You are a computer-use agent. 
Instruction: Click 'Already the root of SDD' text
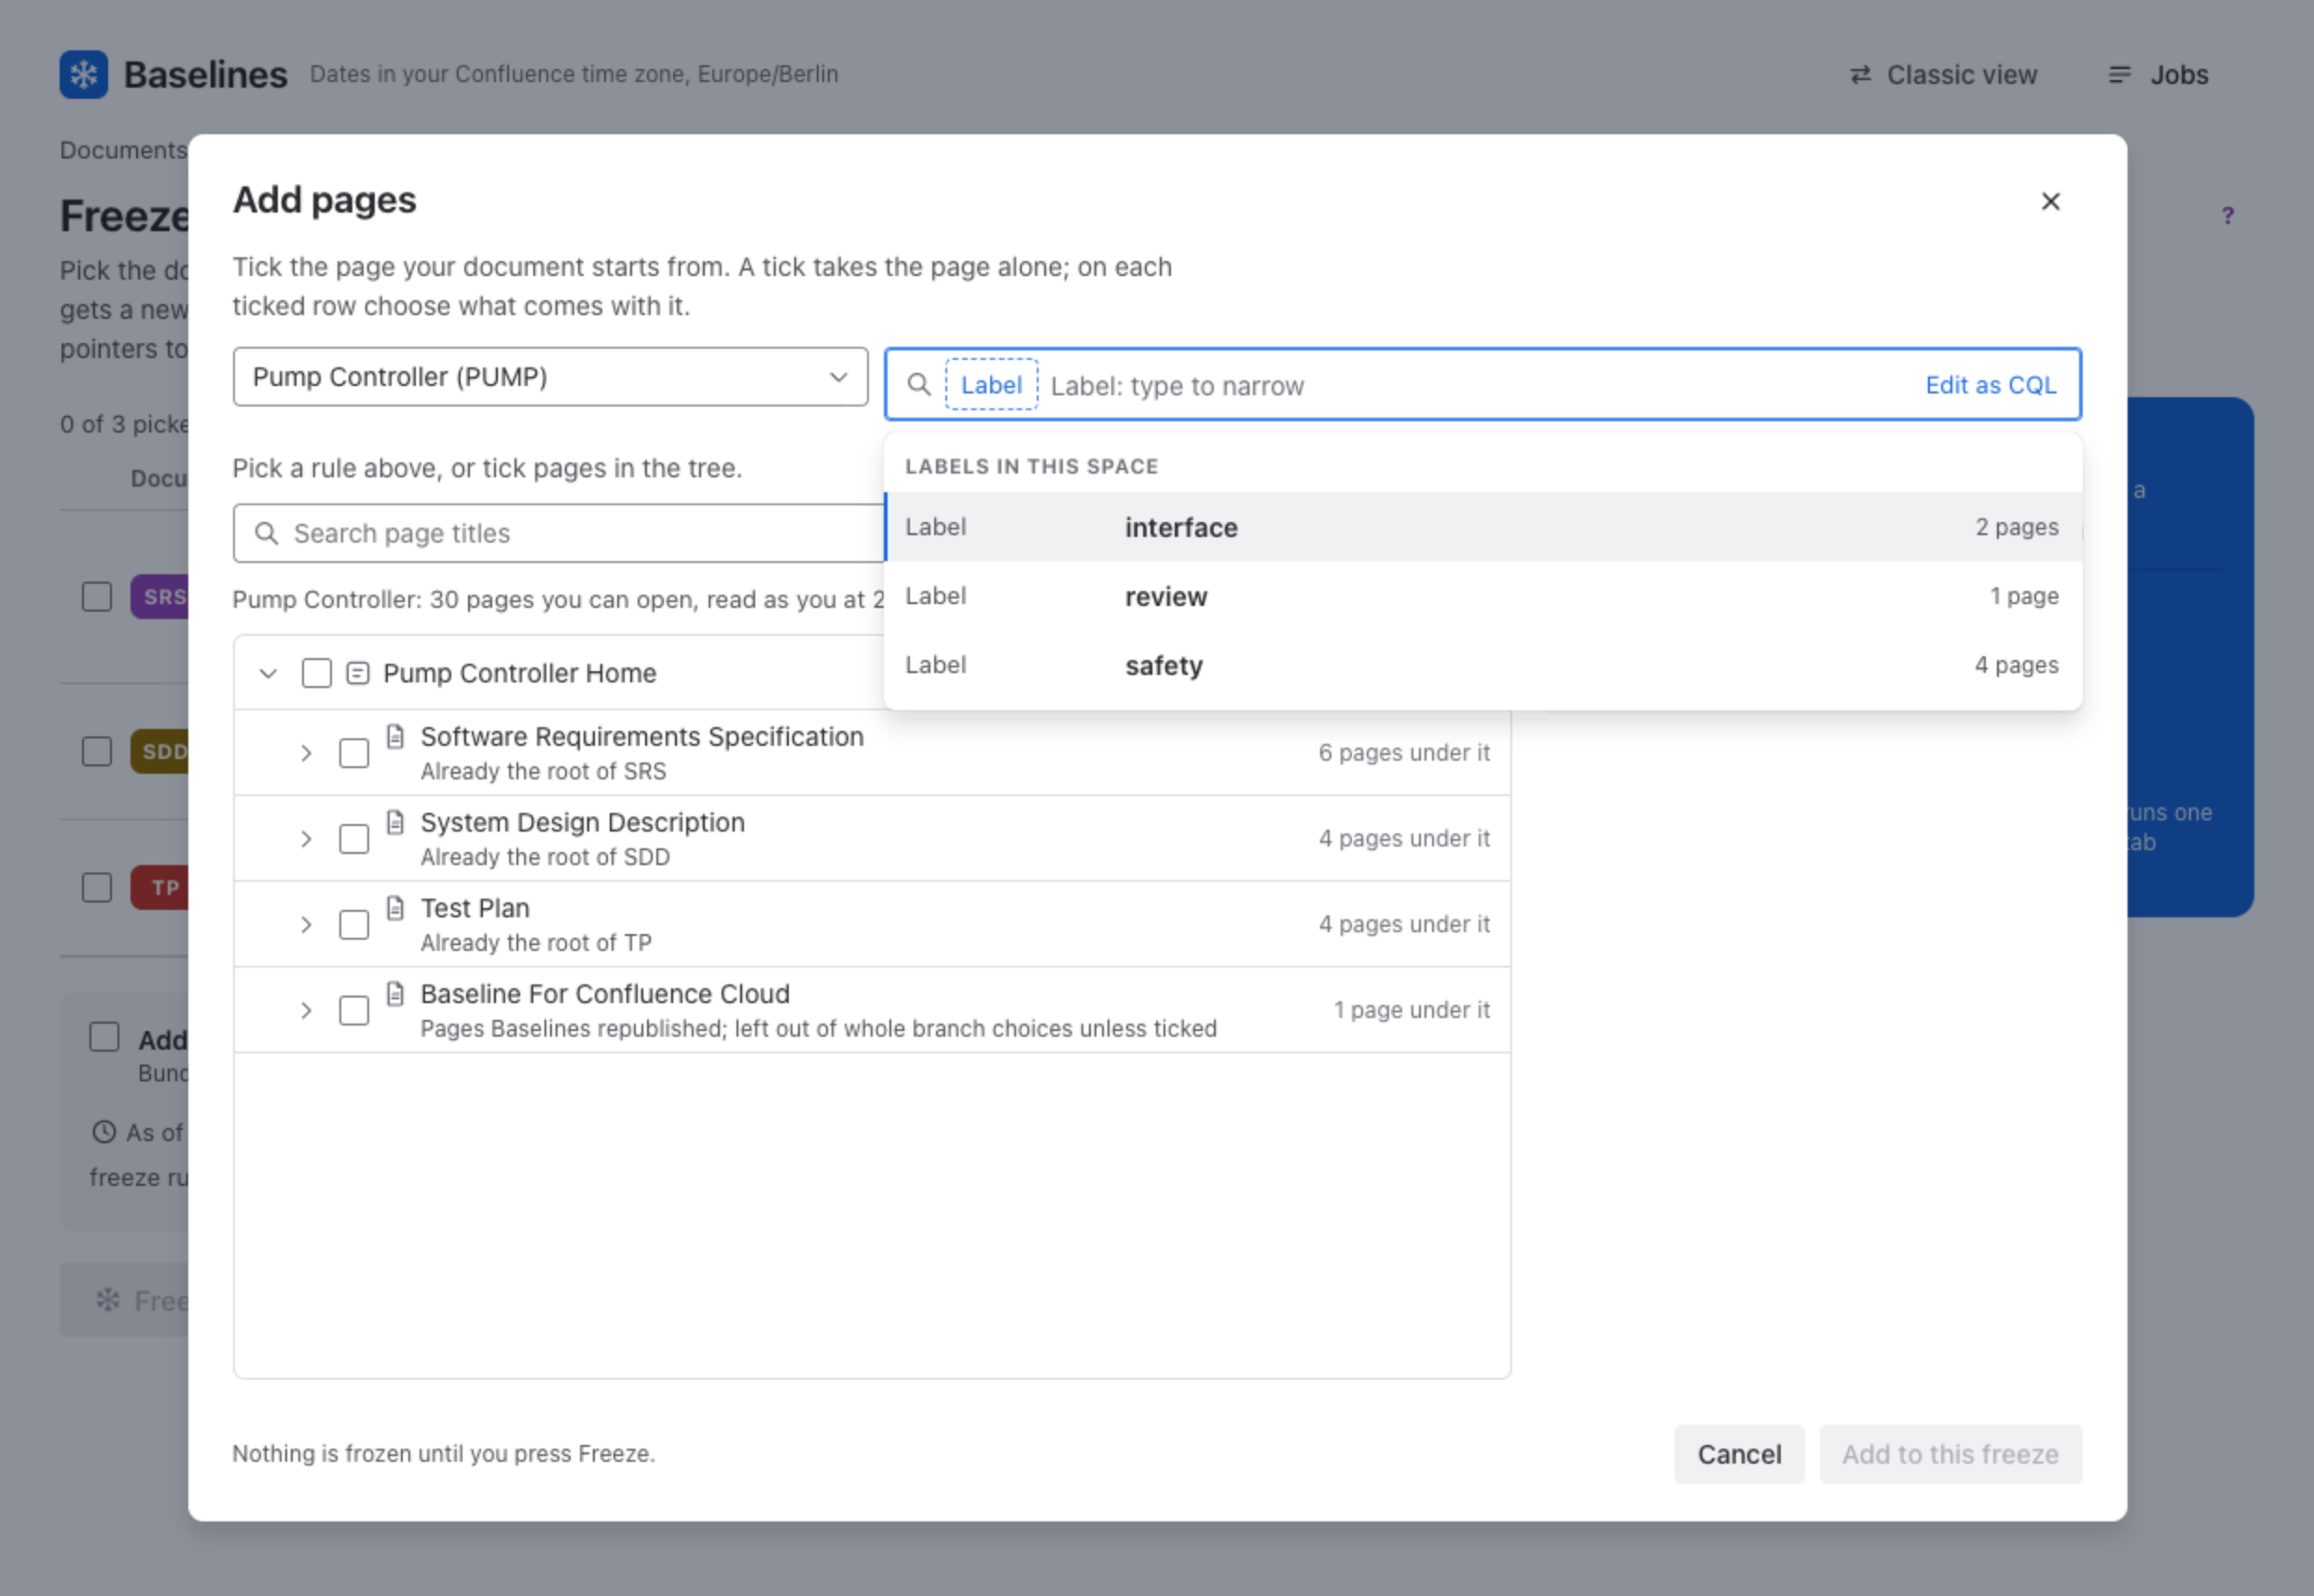pyautogui.click(x=545, y=857)
